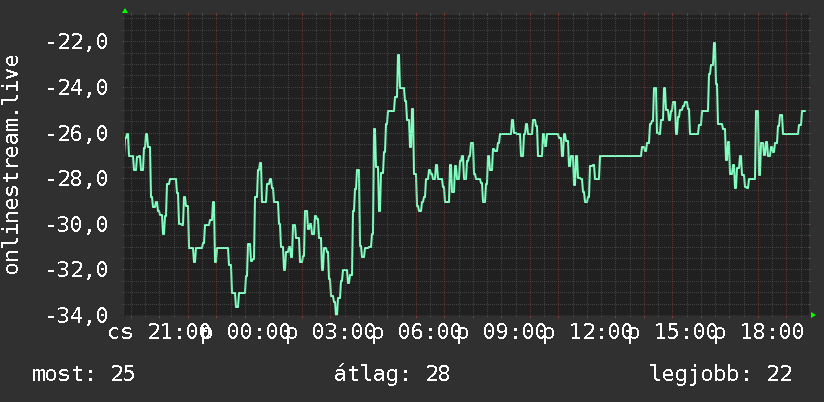
Task: Click the 00:00 time axis label
Action: click(x=259, y=332)
